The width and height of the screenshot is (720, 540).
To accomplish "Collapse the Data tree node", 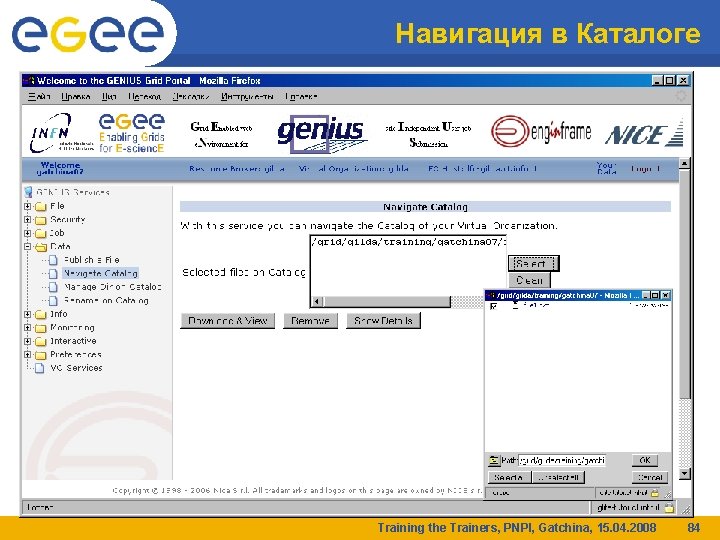I will [28, 247].
